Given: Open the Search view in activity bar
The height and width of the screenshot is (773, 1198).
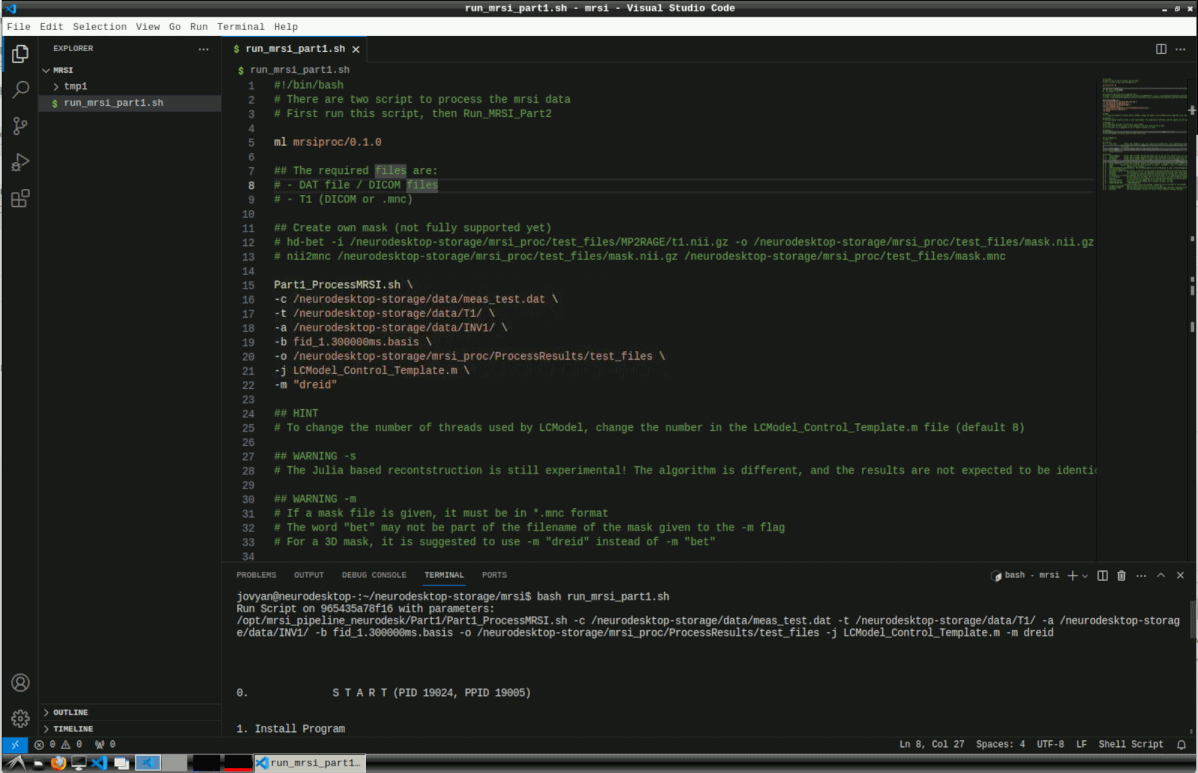Looking at the screenshot, I should [19, 90].
